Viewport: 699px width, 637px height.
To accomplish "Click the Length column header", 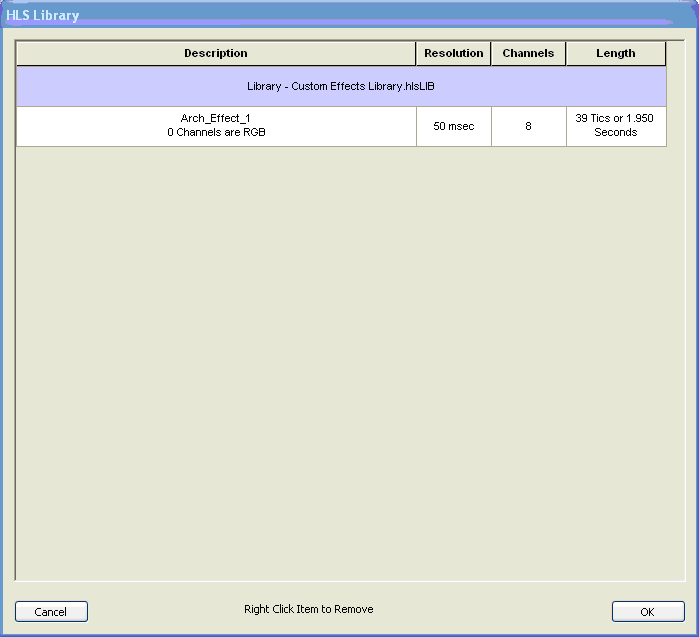I will [x=616, y=53].
